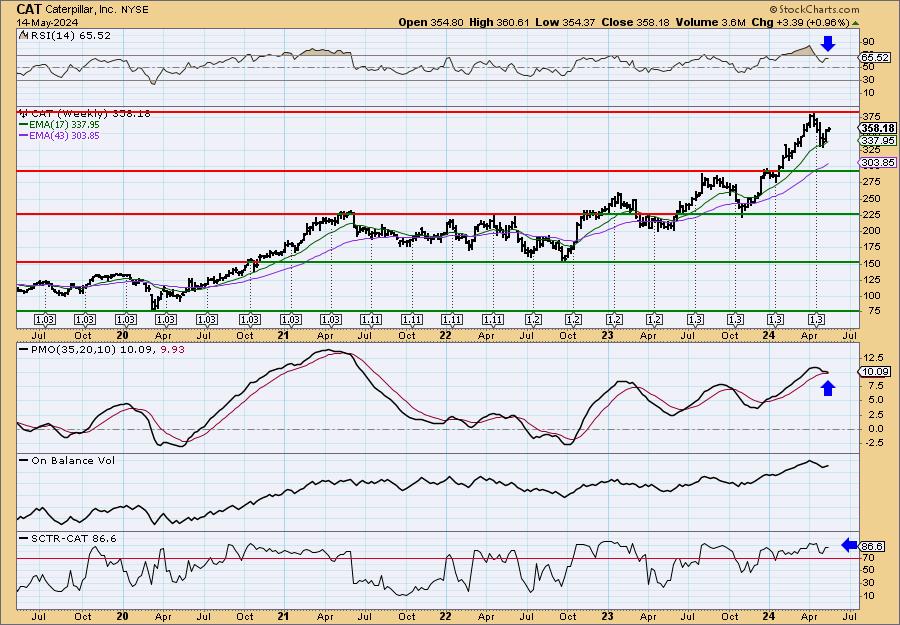Click the 'SCTR-CAT 86.6' panel label
The image size is (900, 625).
click(x=73, y=538)
